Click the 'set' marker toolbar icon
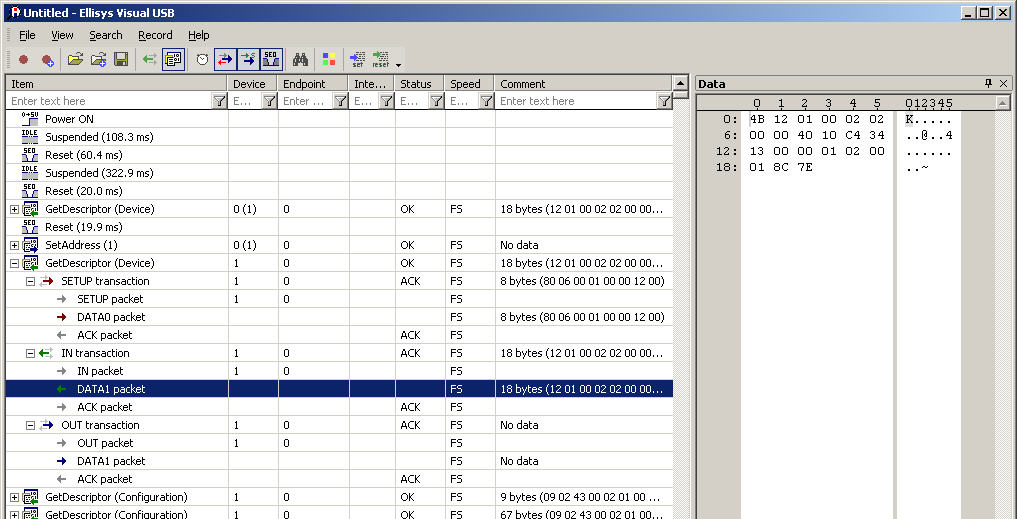 click(357, 60)
